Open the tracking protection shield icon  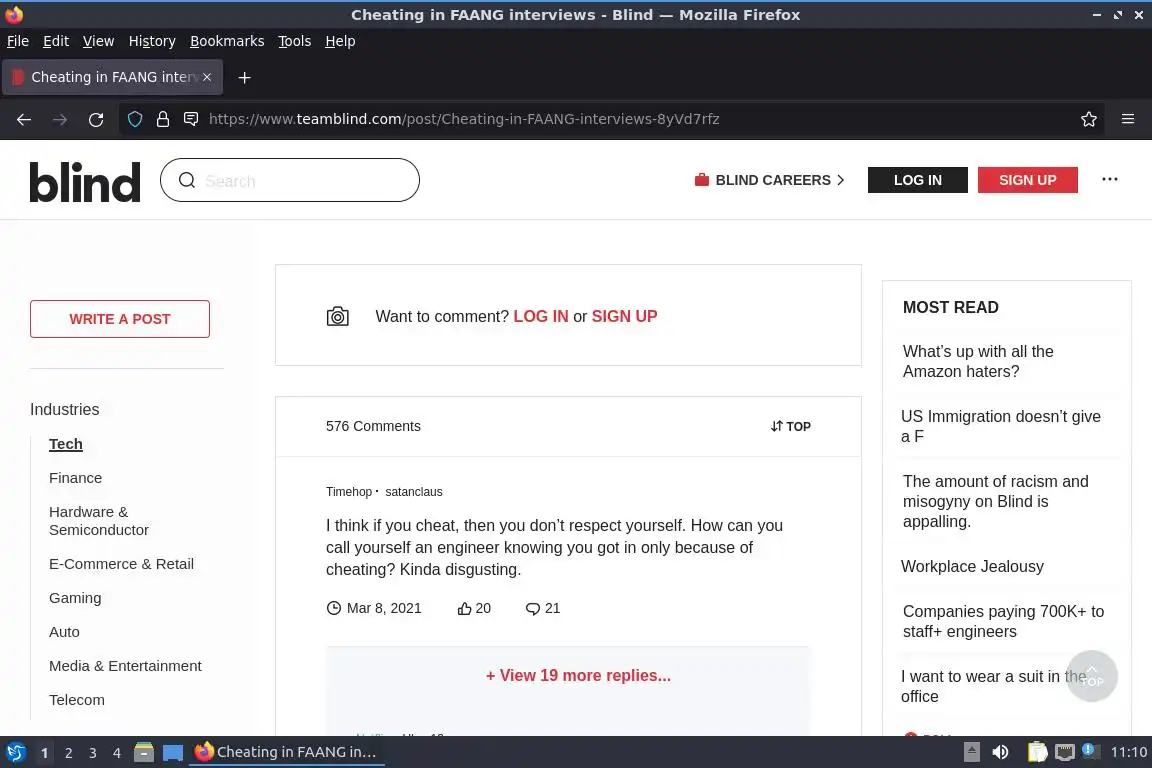point(135,119)
